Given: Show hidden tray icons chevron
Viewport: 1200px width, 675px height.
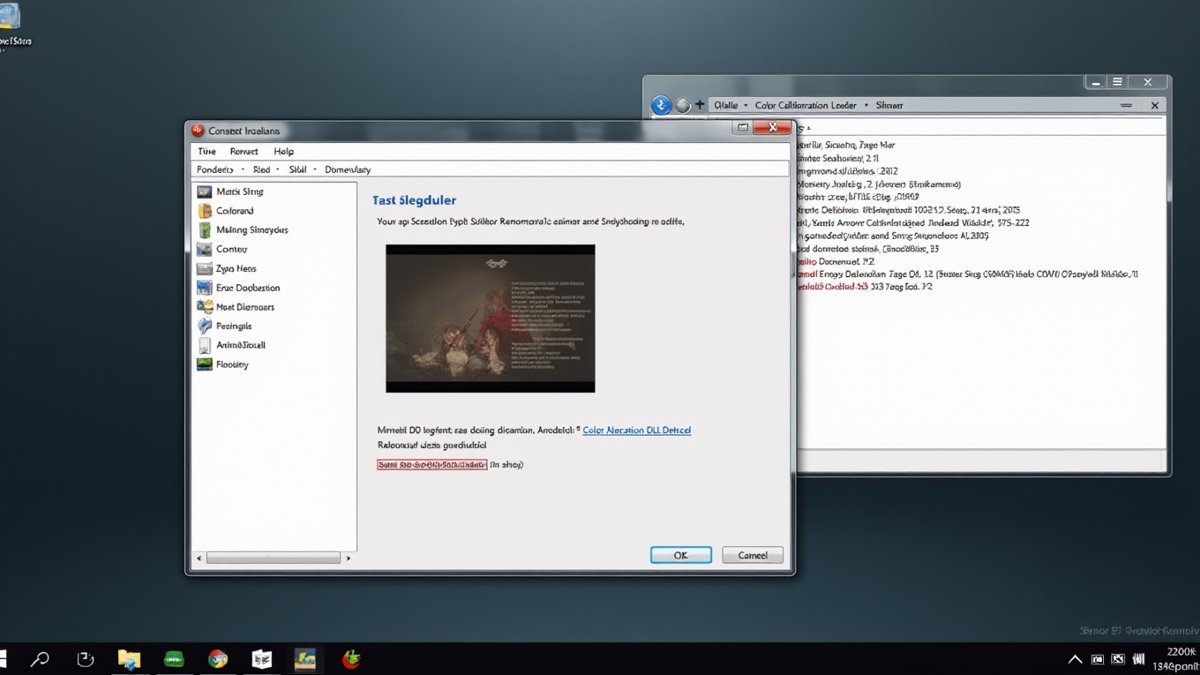Looking at the screenshot, I should [x=1075, y=660].
